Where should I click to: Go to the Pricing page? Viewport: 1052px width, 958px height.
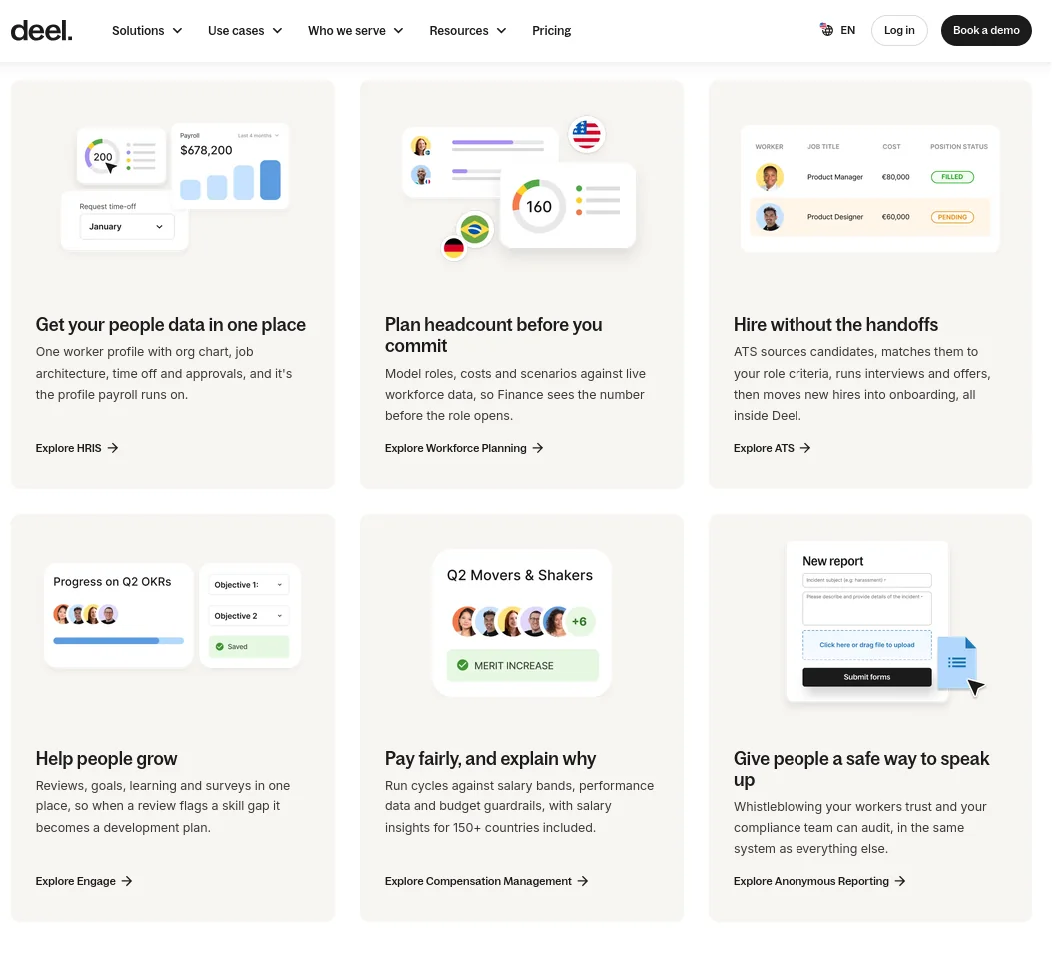click(551, 30)
